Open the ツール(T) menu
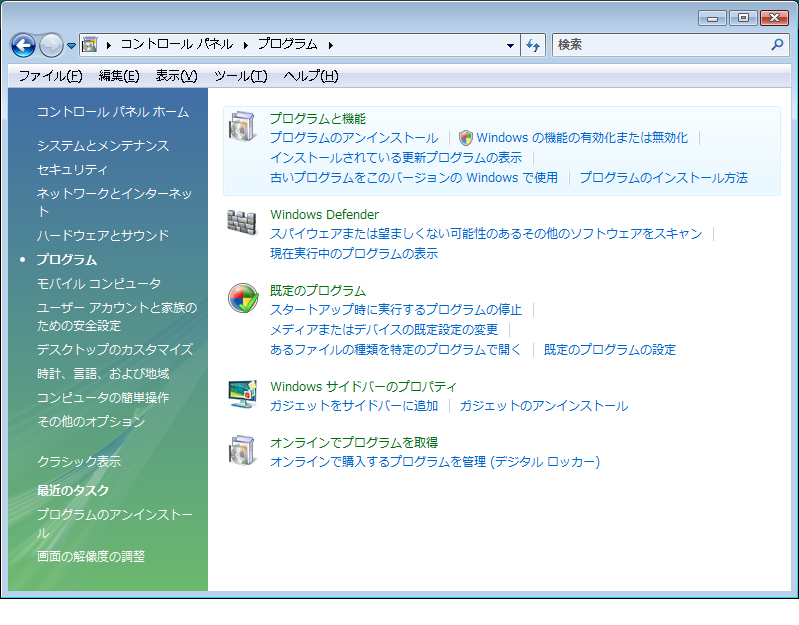 (241, 76)
